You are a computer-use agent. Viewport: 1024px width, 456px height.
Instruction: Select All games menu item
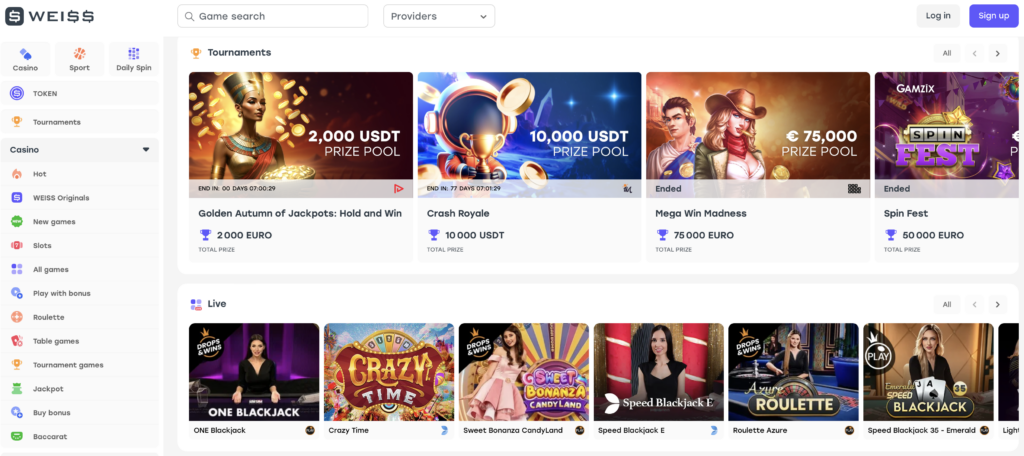80,269
